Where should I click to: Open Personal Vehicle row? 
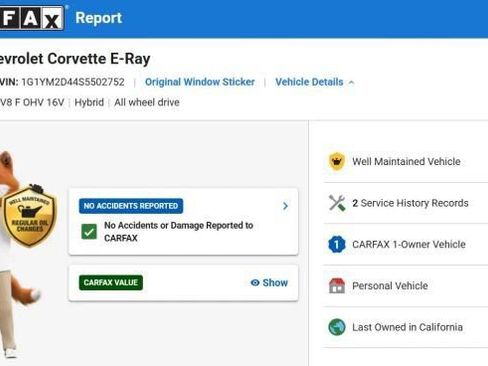point(406,286)
